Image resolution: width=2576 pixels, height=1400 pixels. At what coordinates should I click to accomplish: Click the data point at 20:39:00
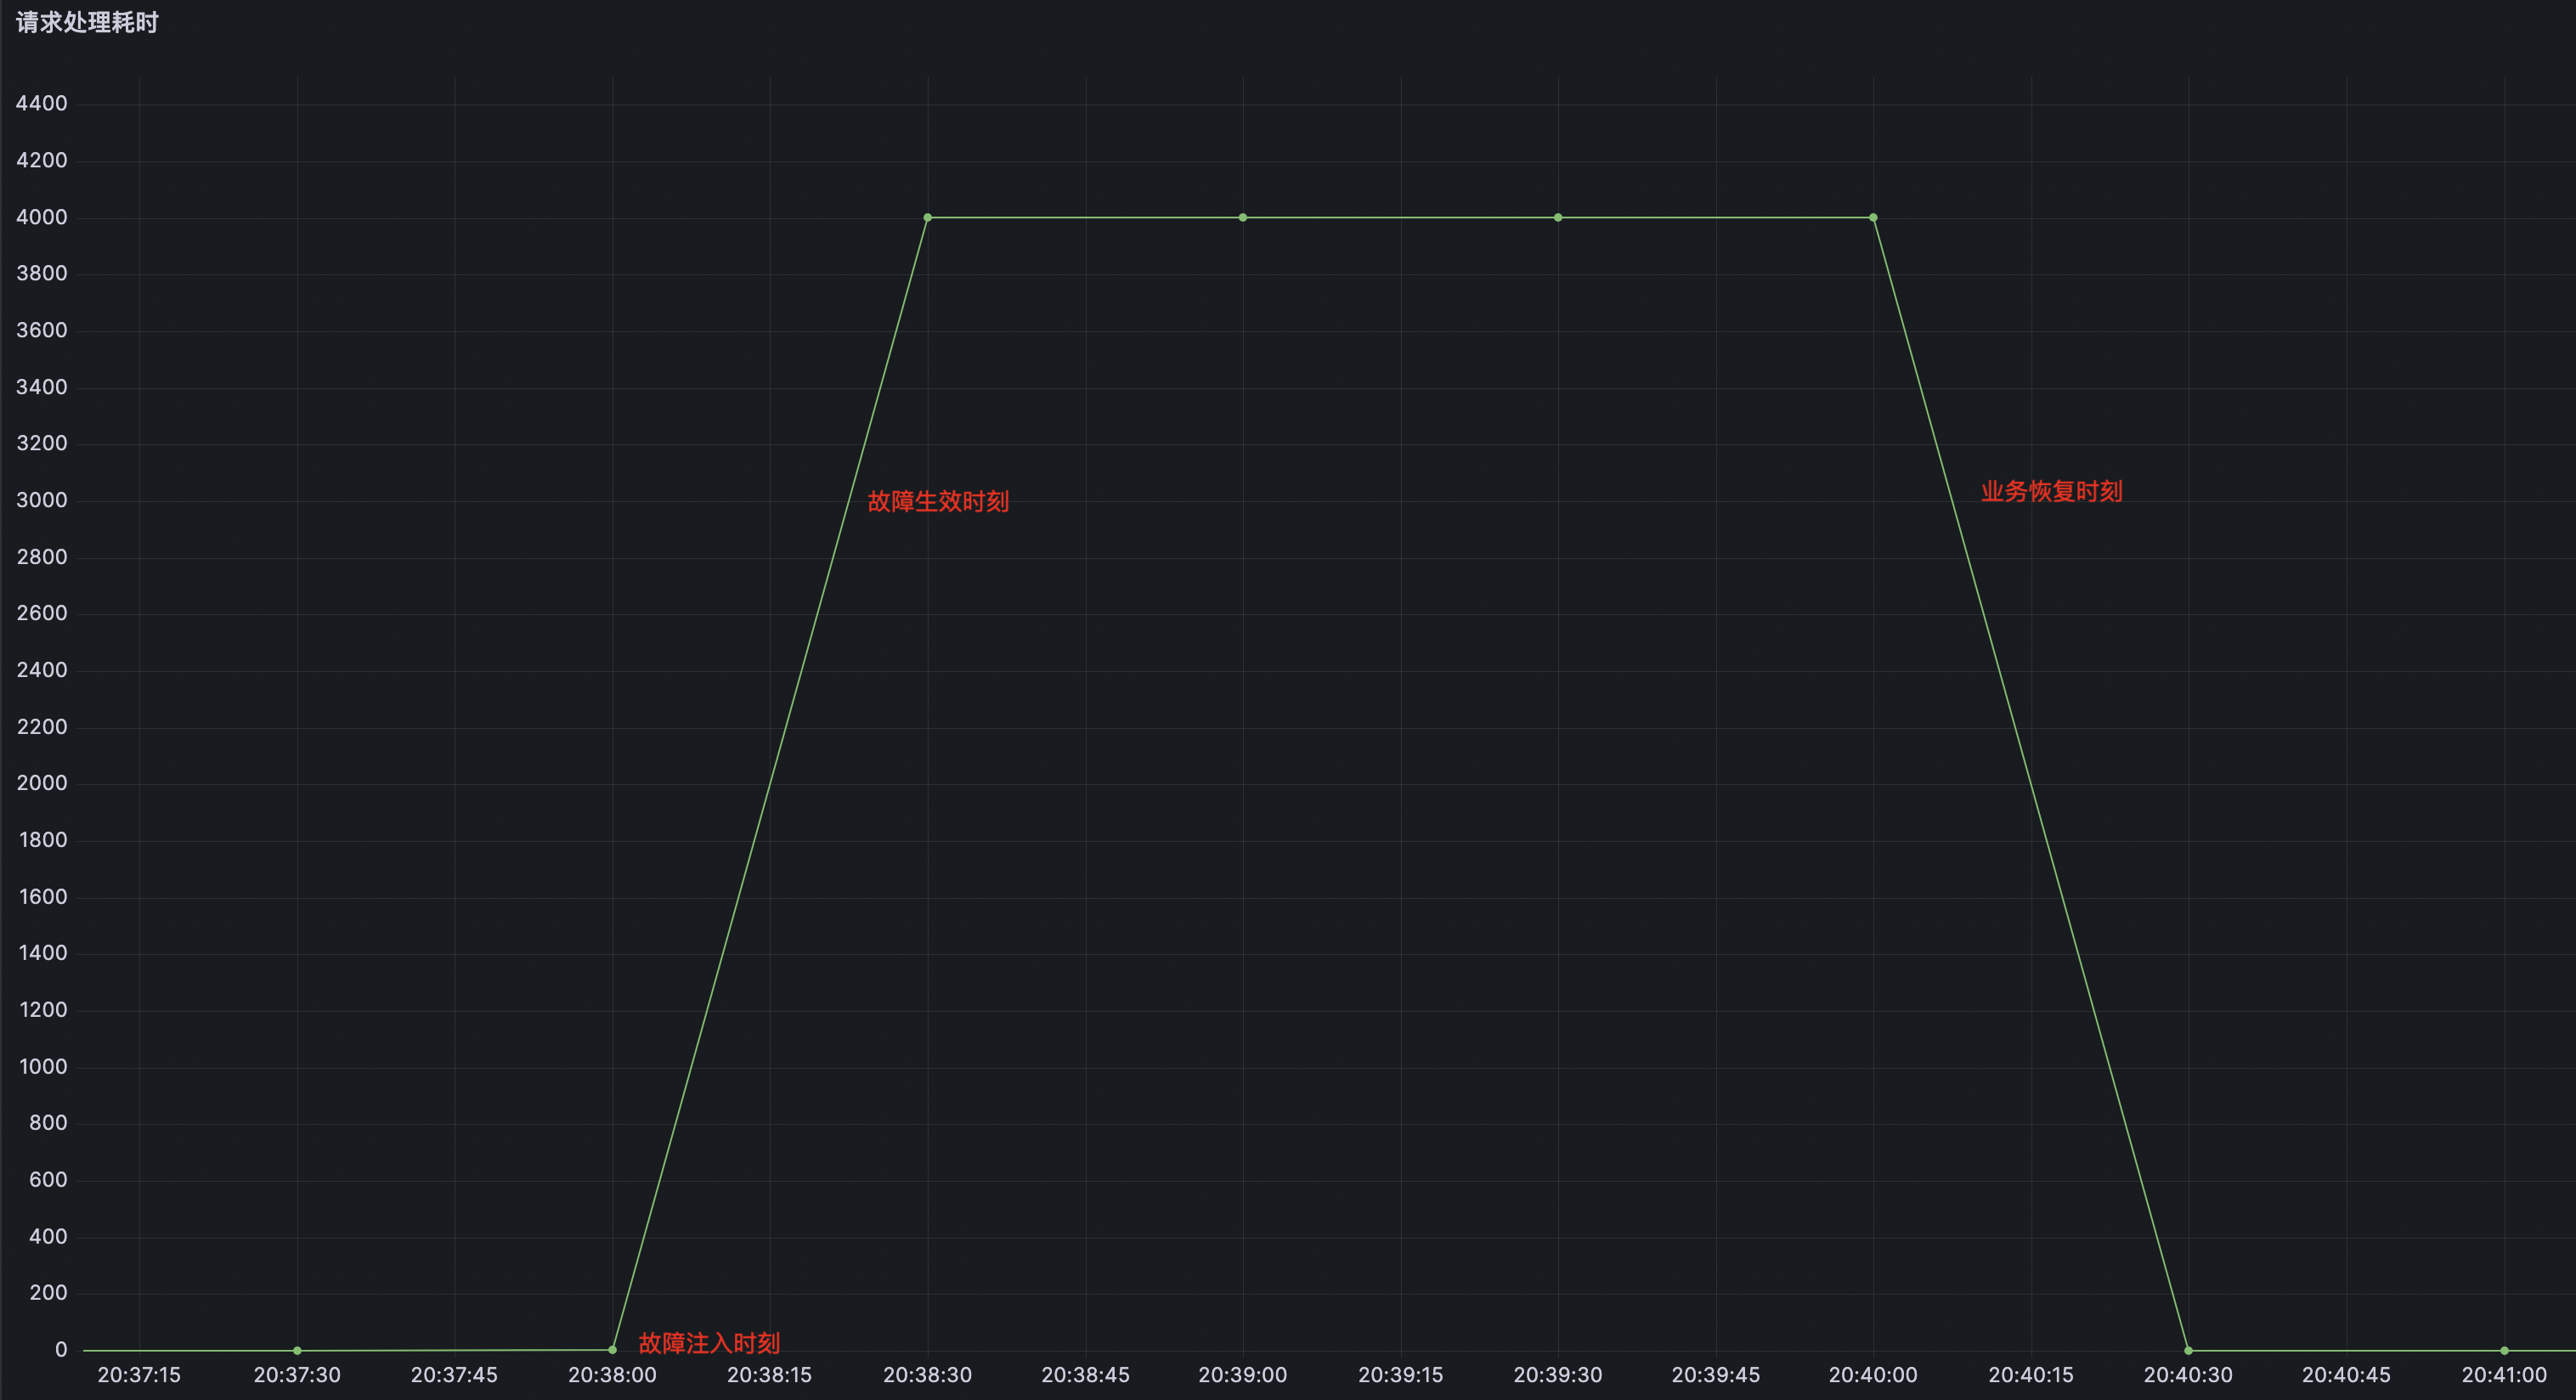click(1243, 217)
